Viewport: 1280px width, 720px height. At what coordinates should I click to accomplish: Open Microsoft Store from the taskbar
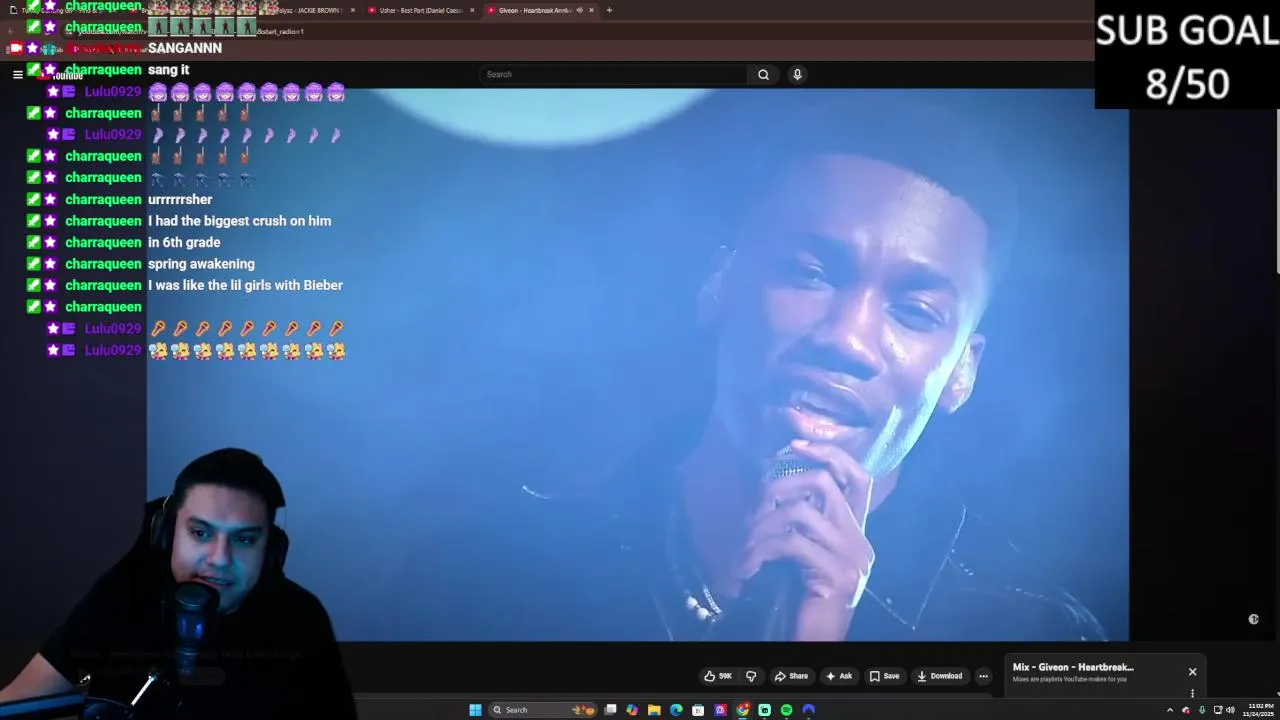(698, 710)
